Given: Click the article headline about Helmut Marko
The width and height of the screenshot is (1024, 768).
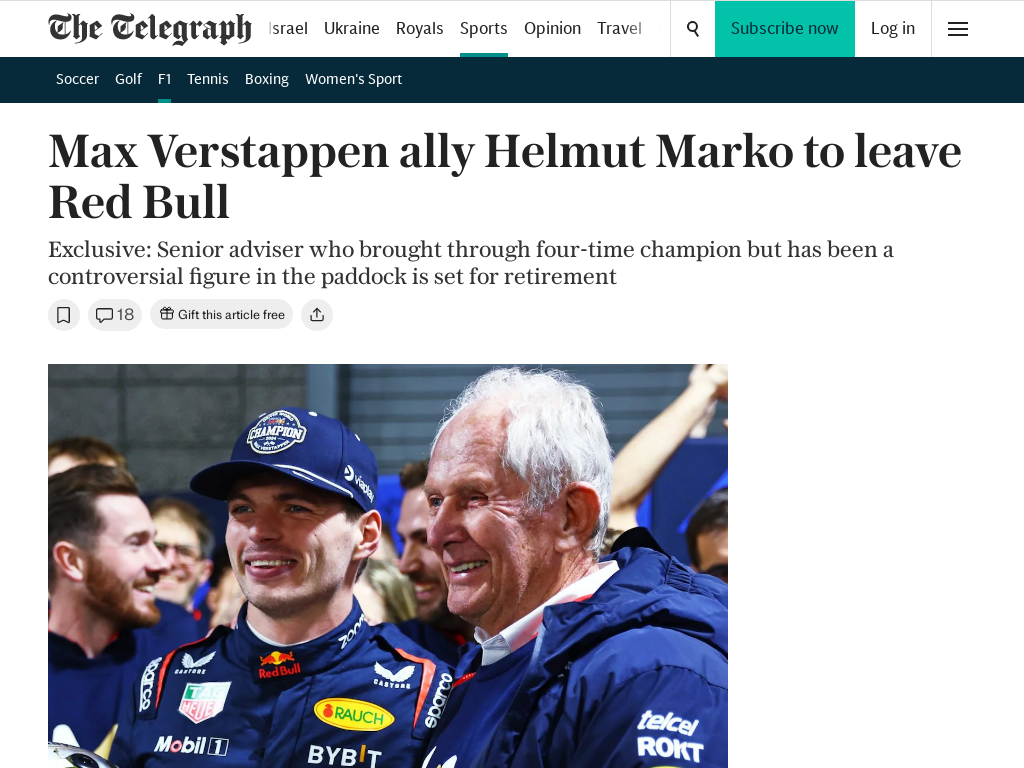Looking at the screenshot, I should pyautogui.click(x=505, y=177).
